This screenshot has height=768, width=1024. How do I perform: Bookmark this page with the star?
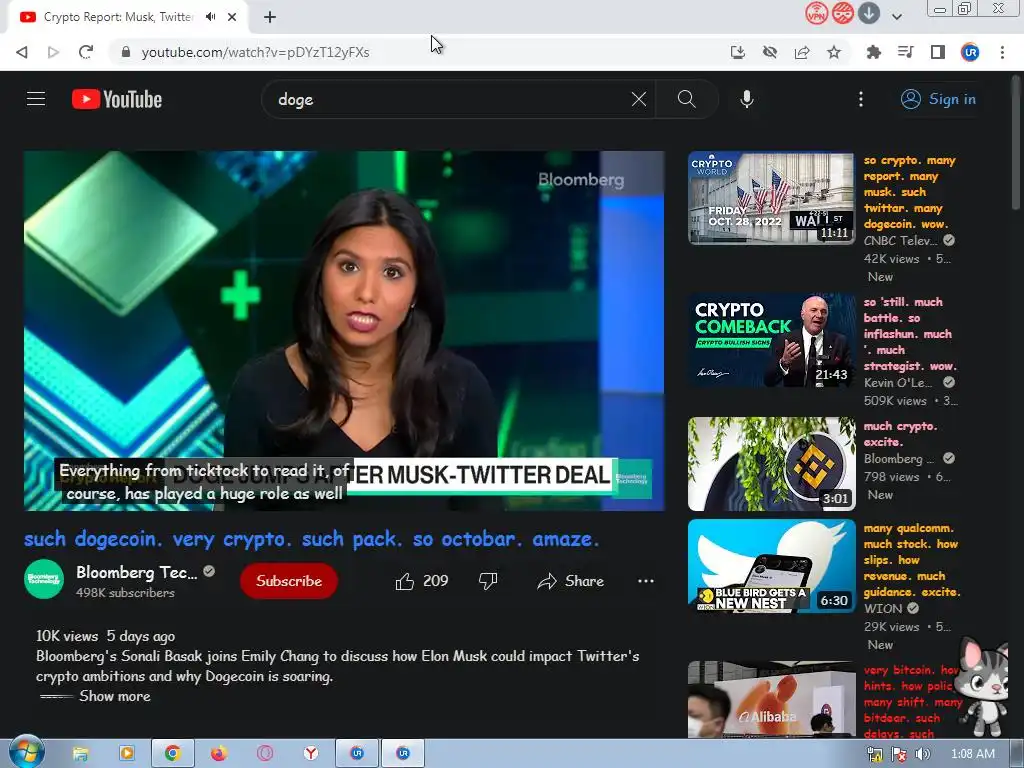pos(834,52)
